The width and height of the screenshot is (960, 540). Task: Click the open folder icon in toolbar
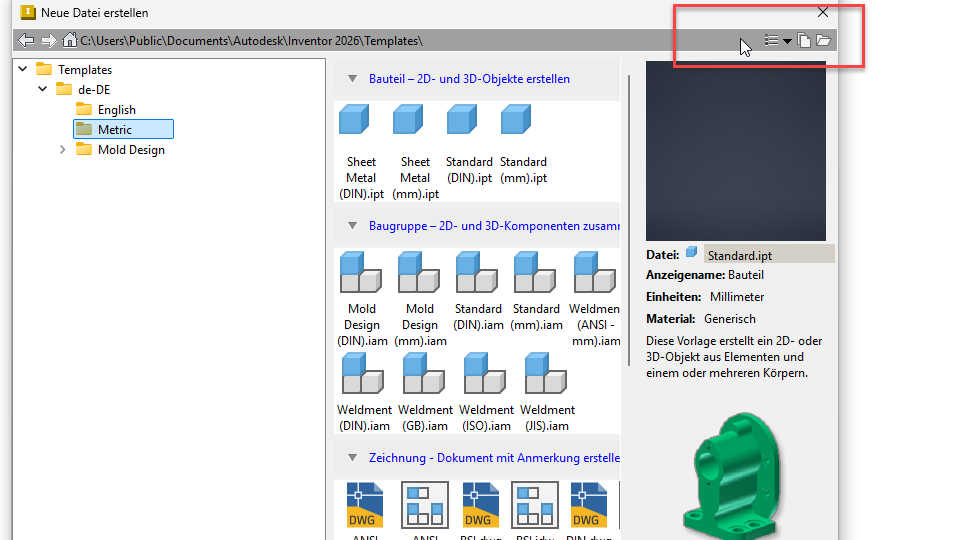click(x=823, y=40)
